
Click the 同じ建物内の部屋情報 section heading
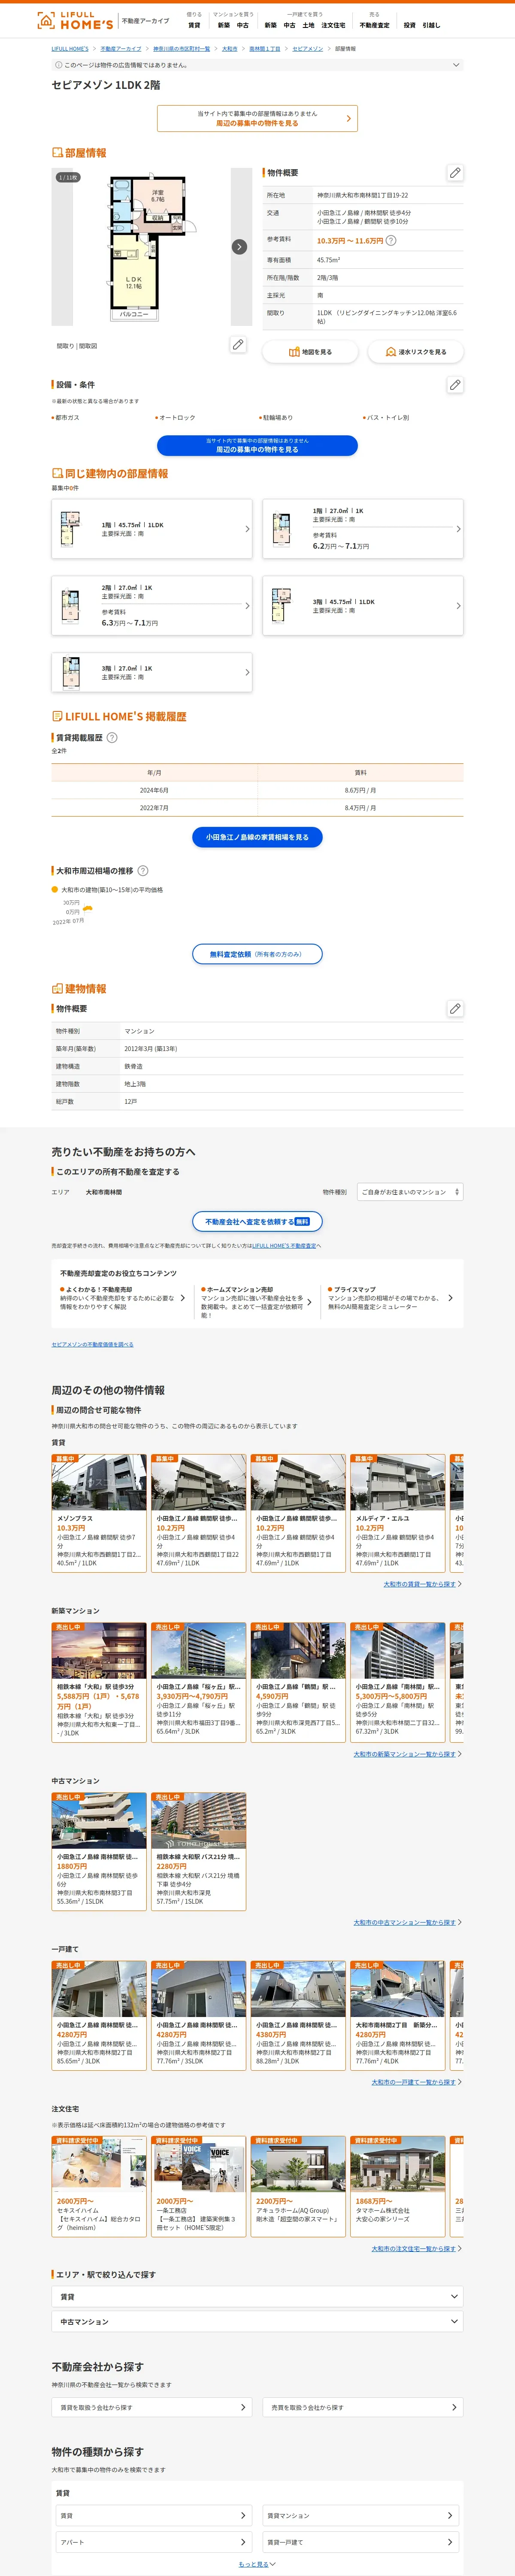point(110,474)
